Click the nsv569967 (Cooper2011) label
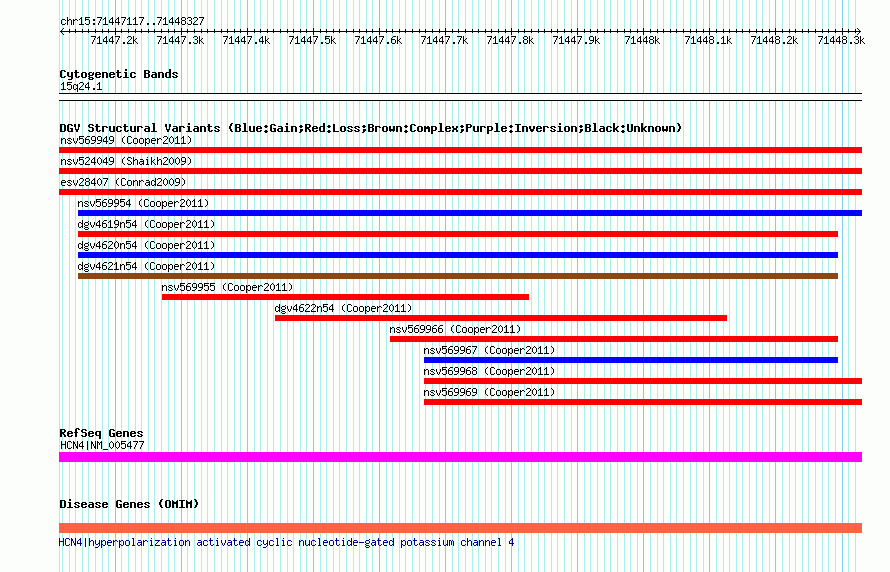This screenshot has height=572, width=890. (489, 350)
